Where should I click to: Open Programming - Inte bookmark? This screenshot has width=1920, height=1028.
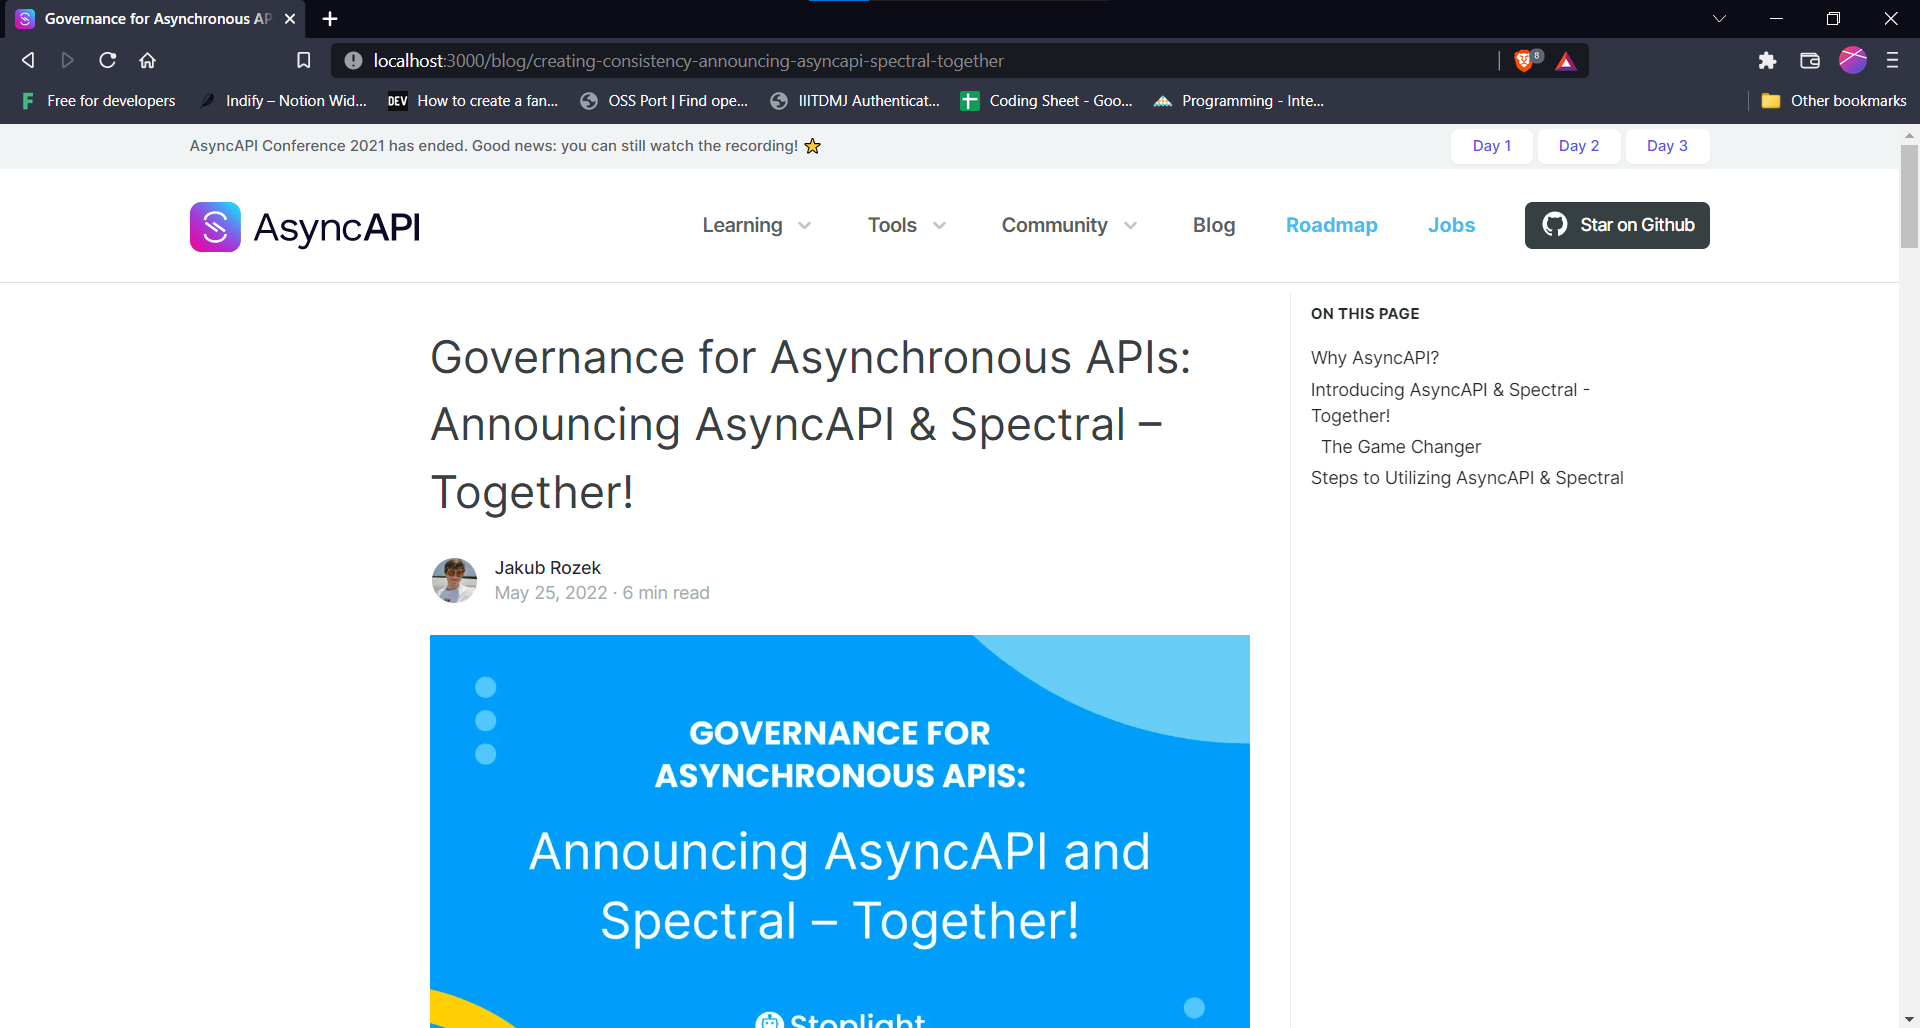pyautogui.click(x=1239, y=101)
